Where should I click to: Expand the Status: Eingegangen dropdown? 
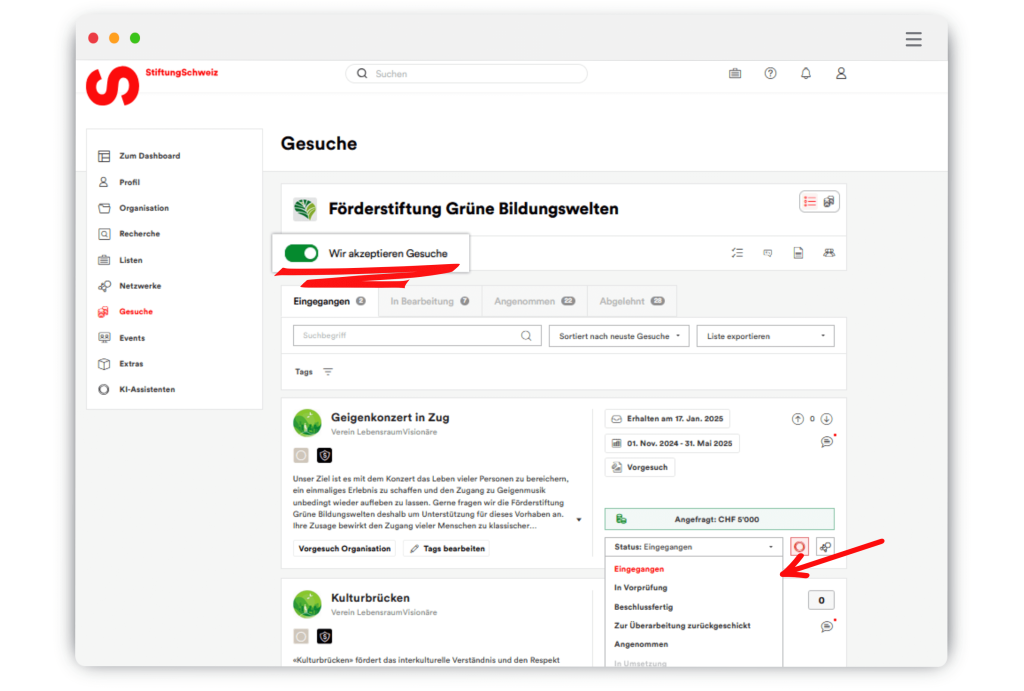pos(694,547)
